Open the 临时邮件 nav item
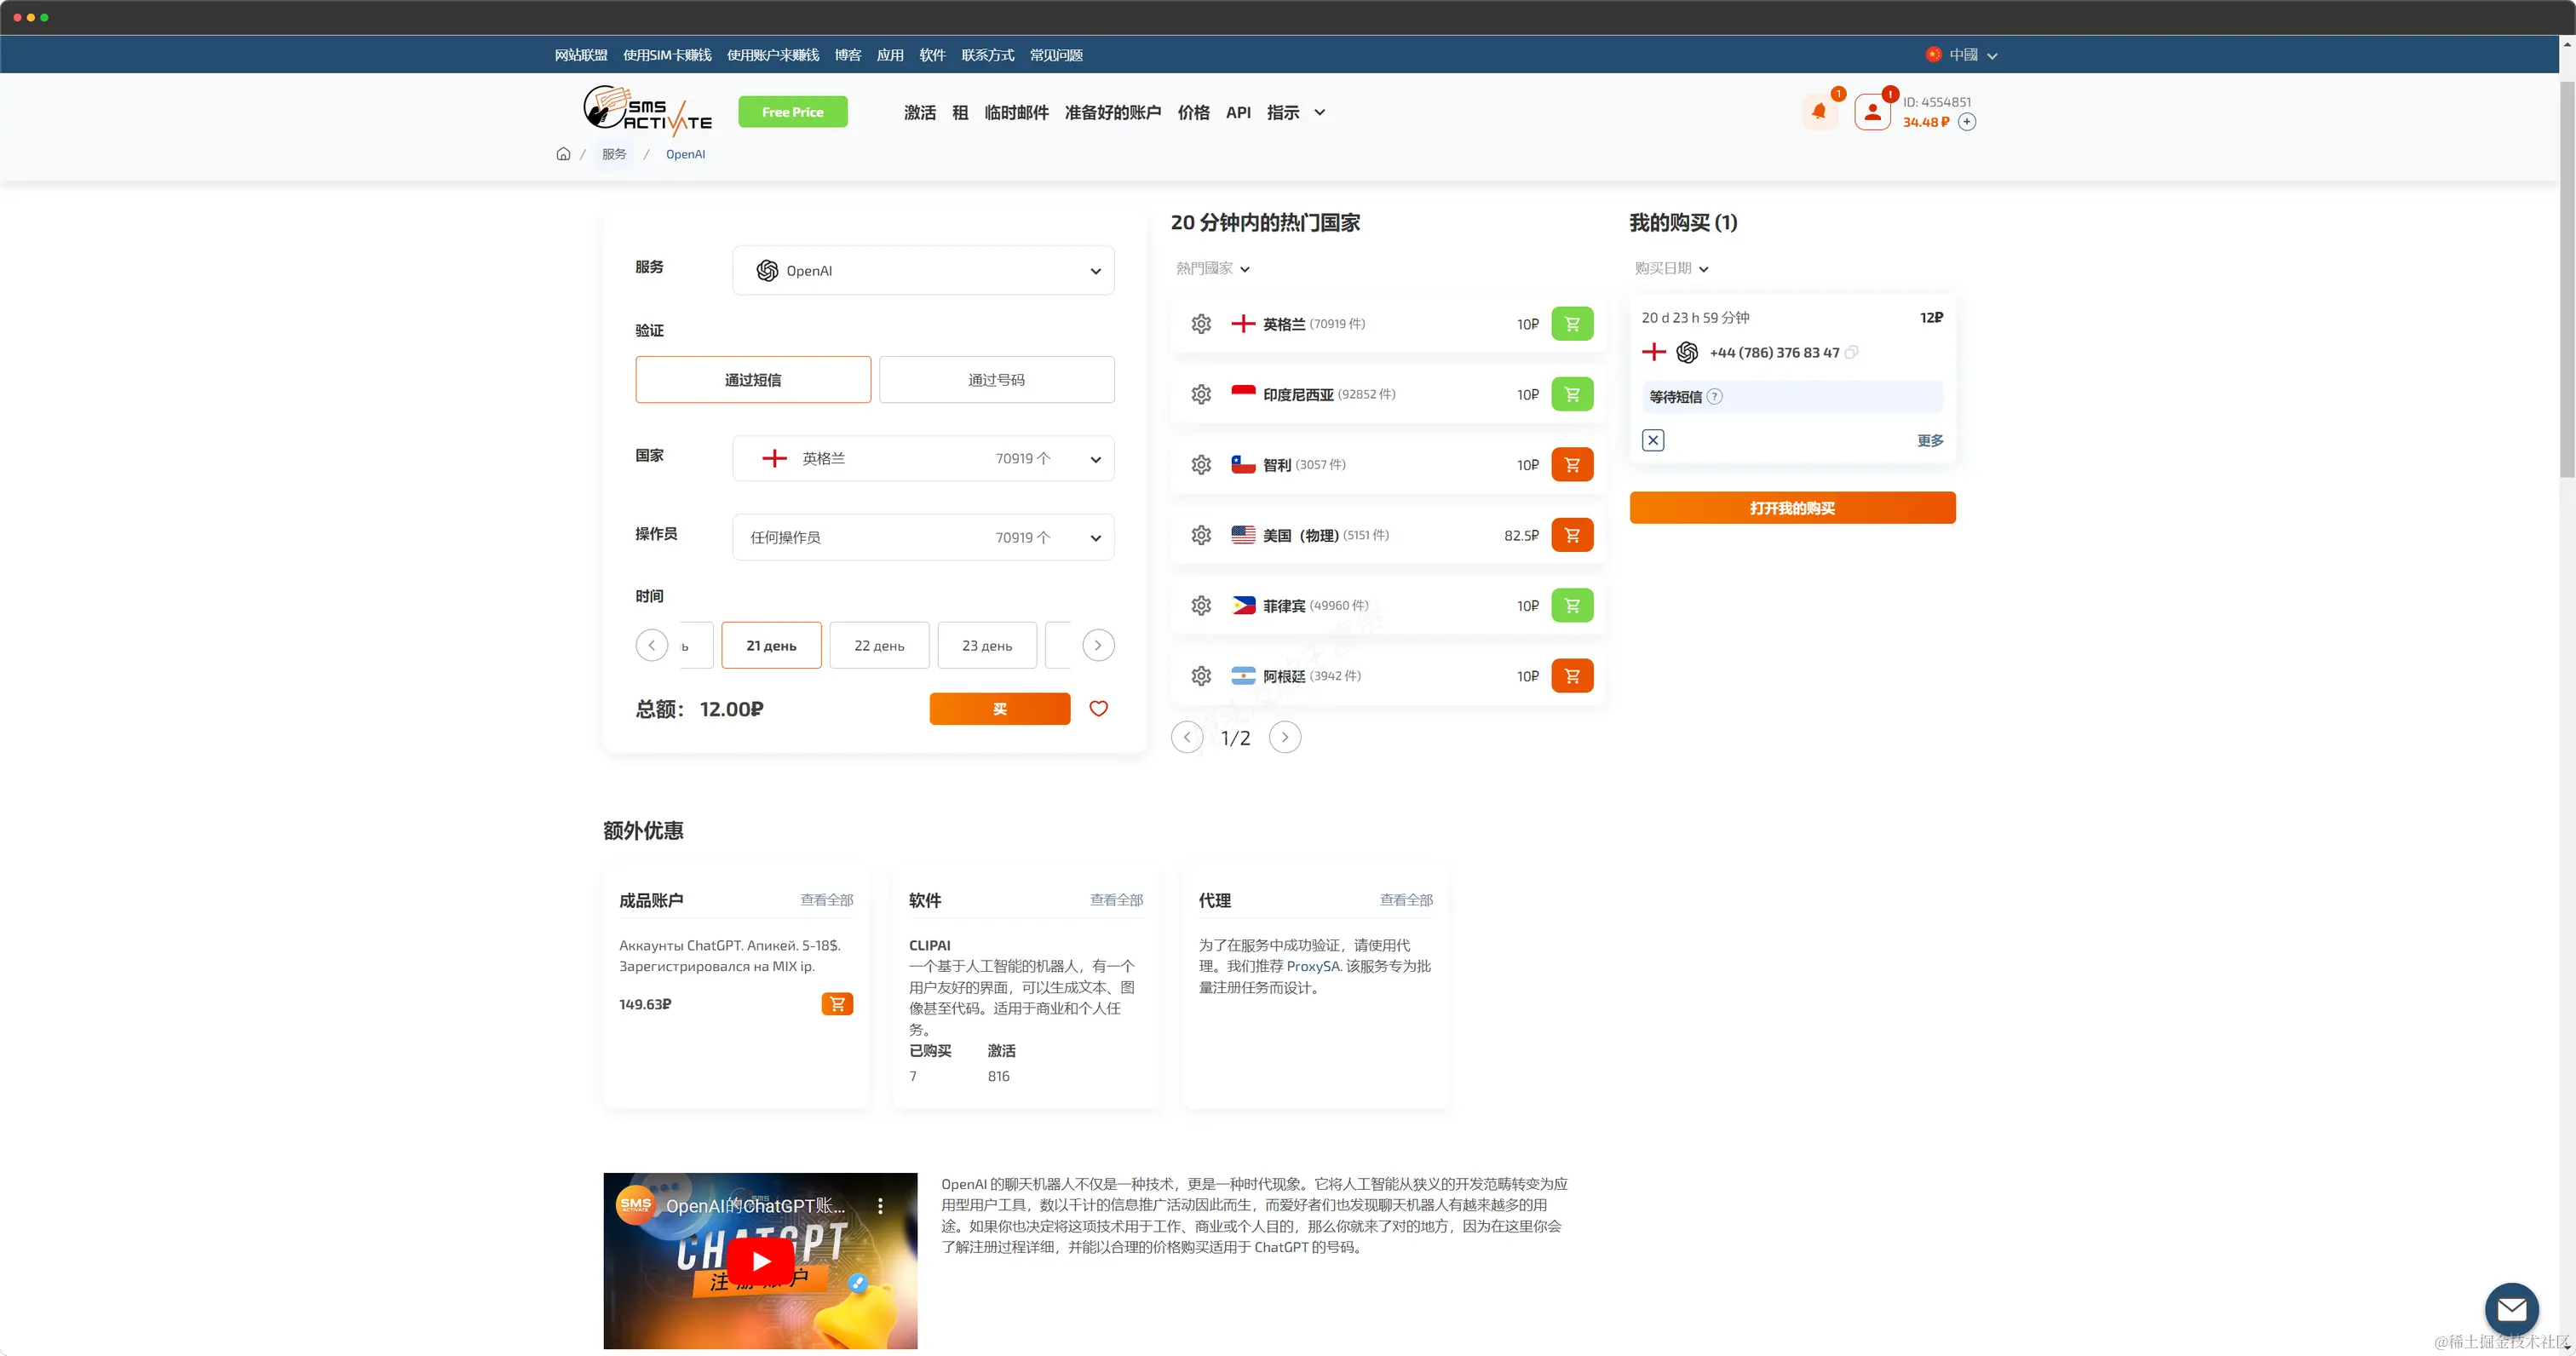Image resolution: width=2576 pixels, height=1356 pixels. click(x=1016, y=113)
